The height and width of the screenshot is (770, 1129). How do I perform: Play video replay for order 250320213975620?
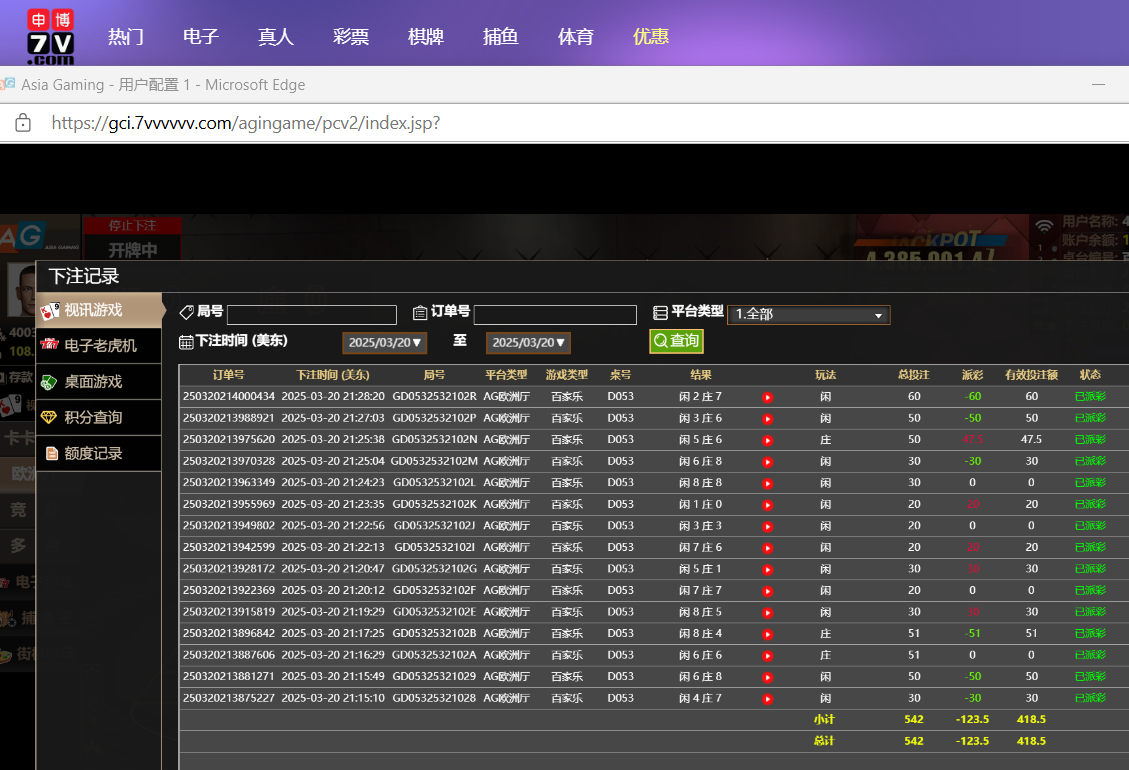click(767, 440)
